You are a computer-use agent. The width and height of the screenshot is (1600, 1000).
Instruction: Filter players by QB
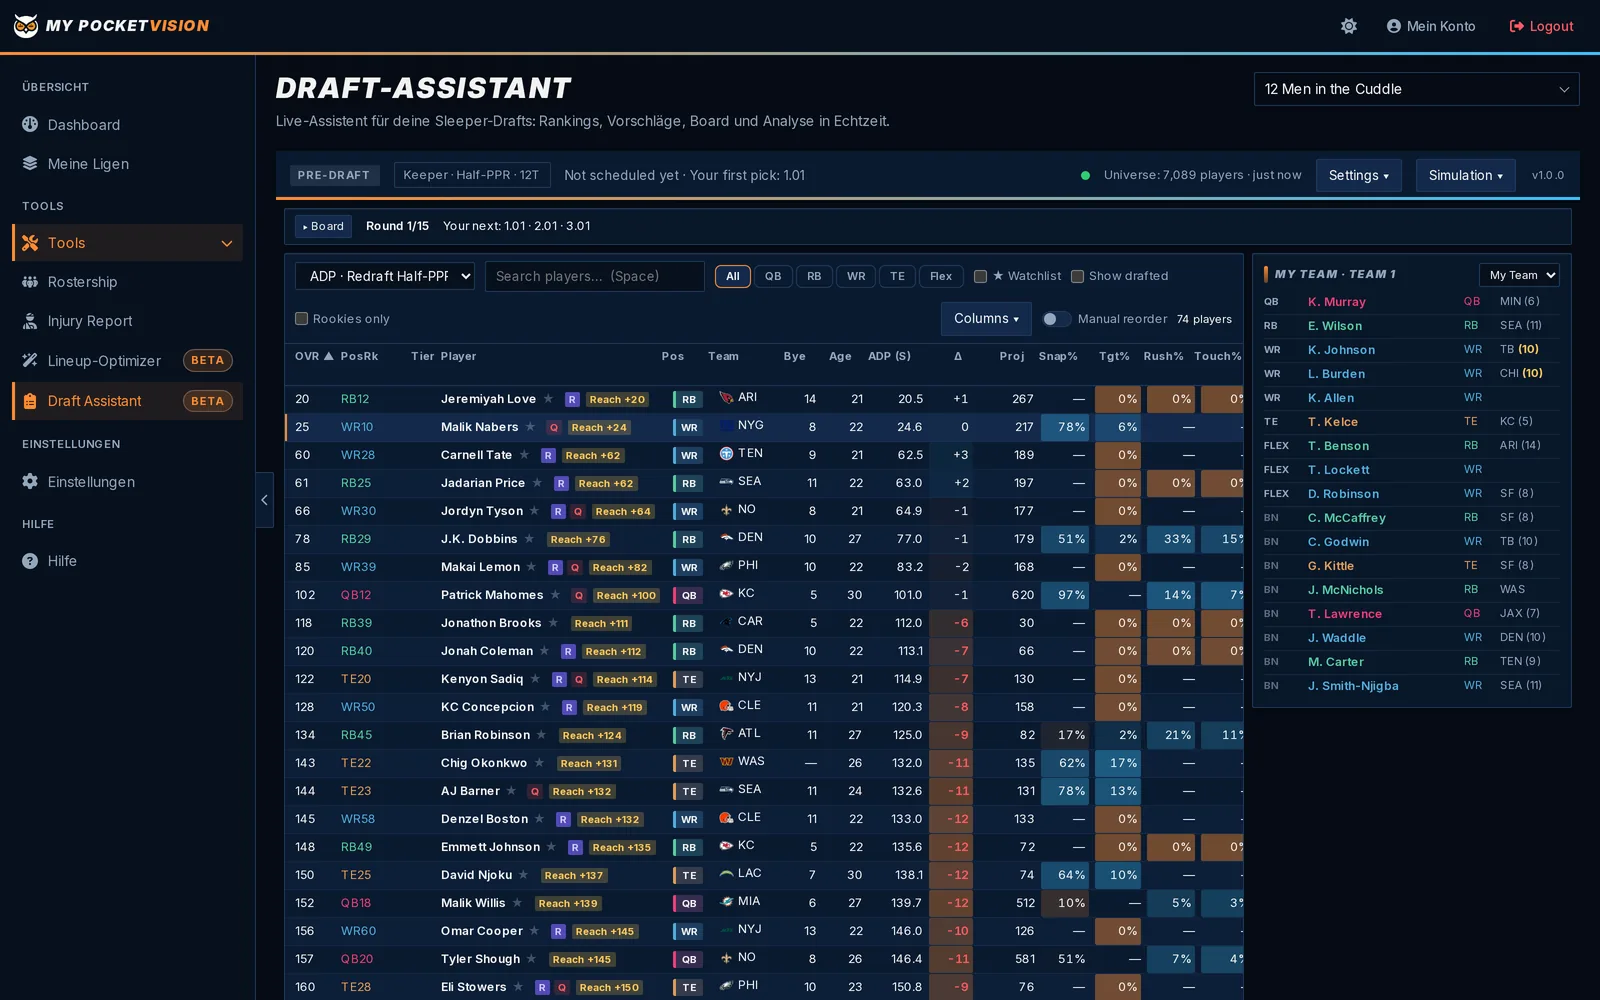tap(773, 276)
